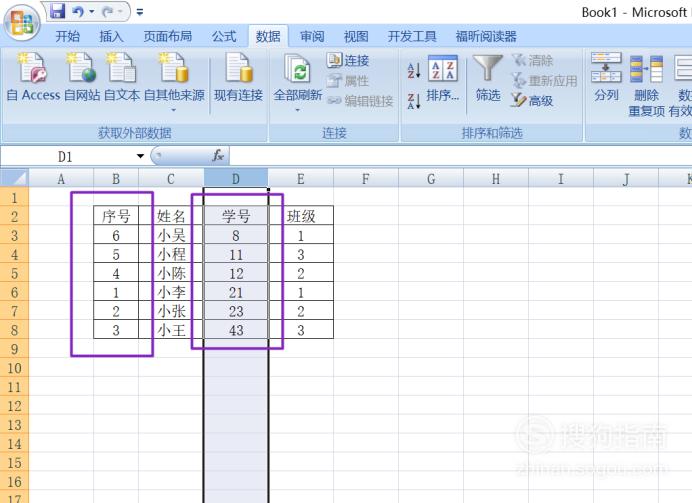Select row 12 header
This screenshot has height=503, width=692.
tap(14, 406)
